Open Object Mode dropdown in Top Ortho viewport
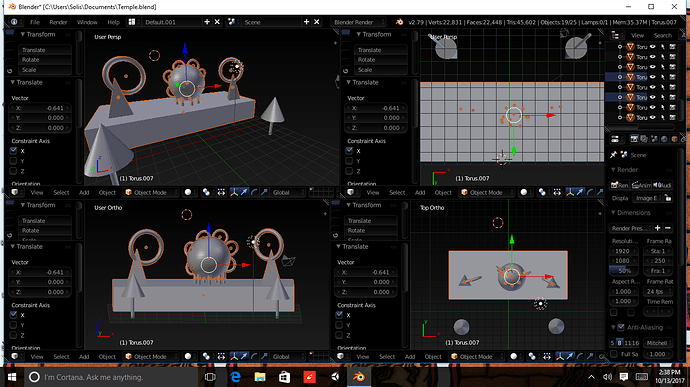This screenshot has width=690, height=387. tap(477, 357)
